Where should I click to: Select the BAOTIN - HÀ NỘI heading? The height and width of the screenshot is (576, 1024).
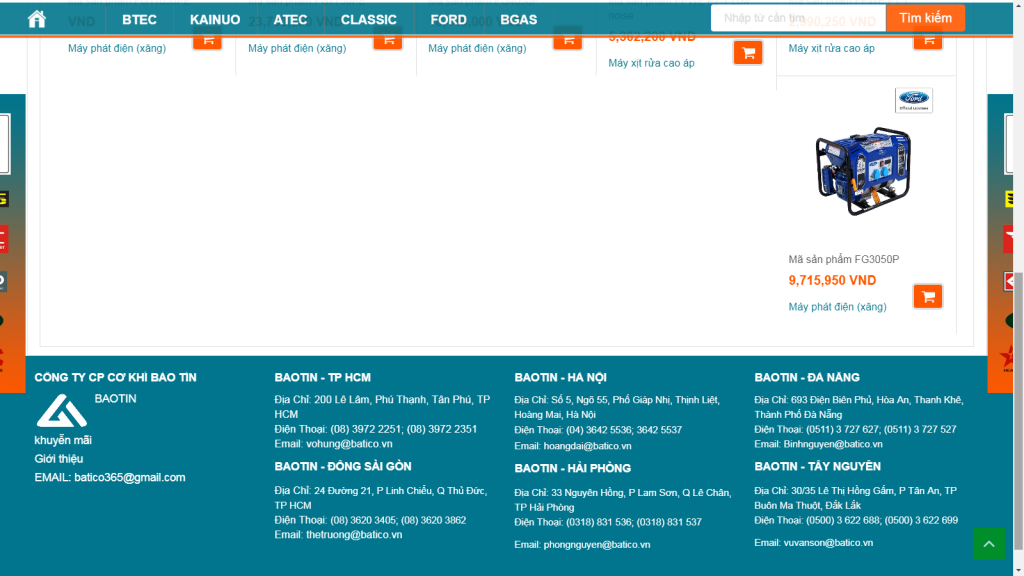(x=560, y=377)
